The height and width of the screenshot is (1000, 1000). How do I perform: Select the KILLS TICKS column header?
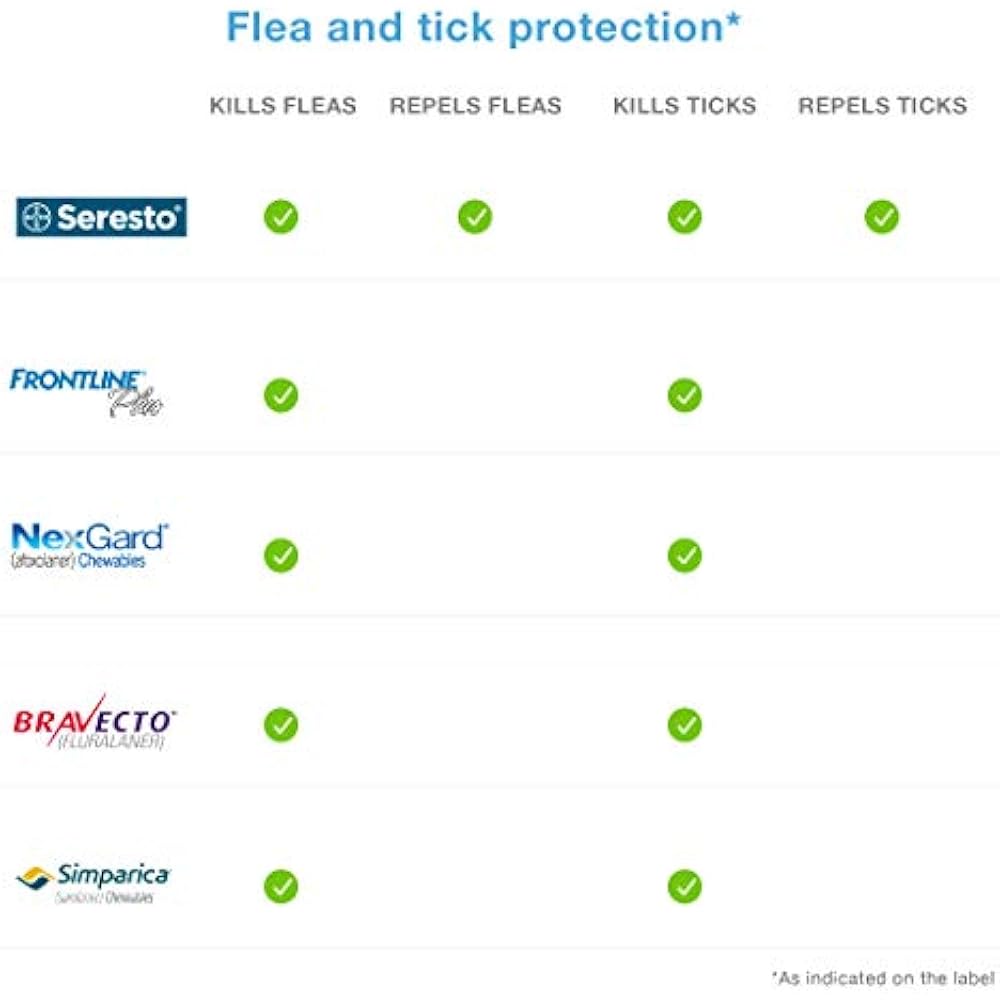(x=685, y=105)
